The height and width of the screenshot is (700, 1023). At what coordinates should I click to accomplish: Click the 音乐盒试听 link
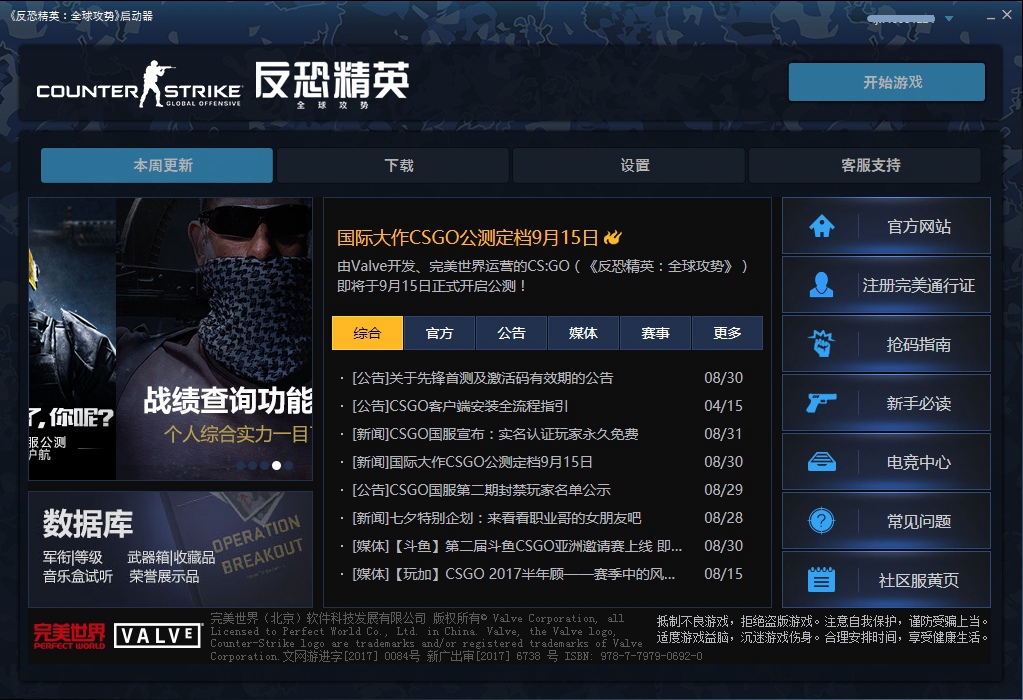pos(78,576)
